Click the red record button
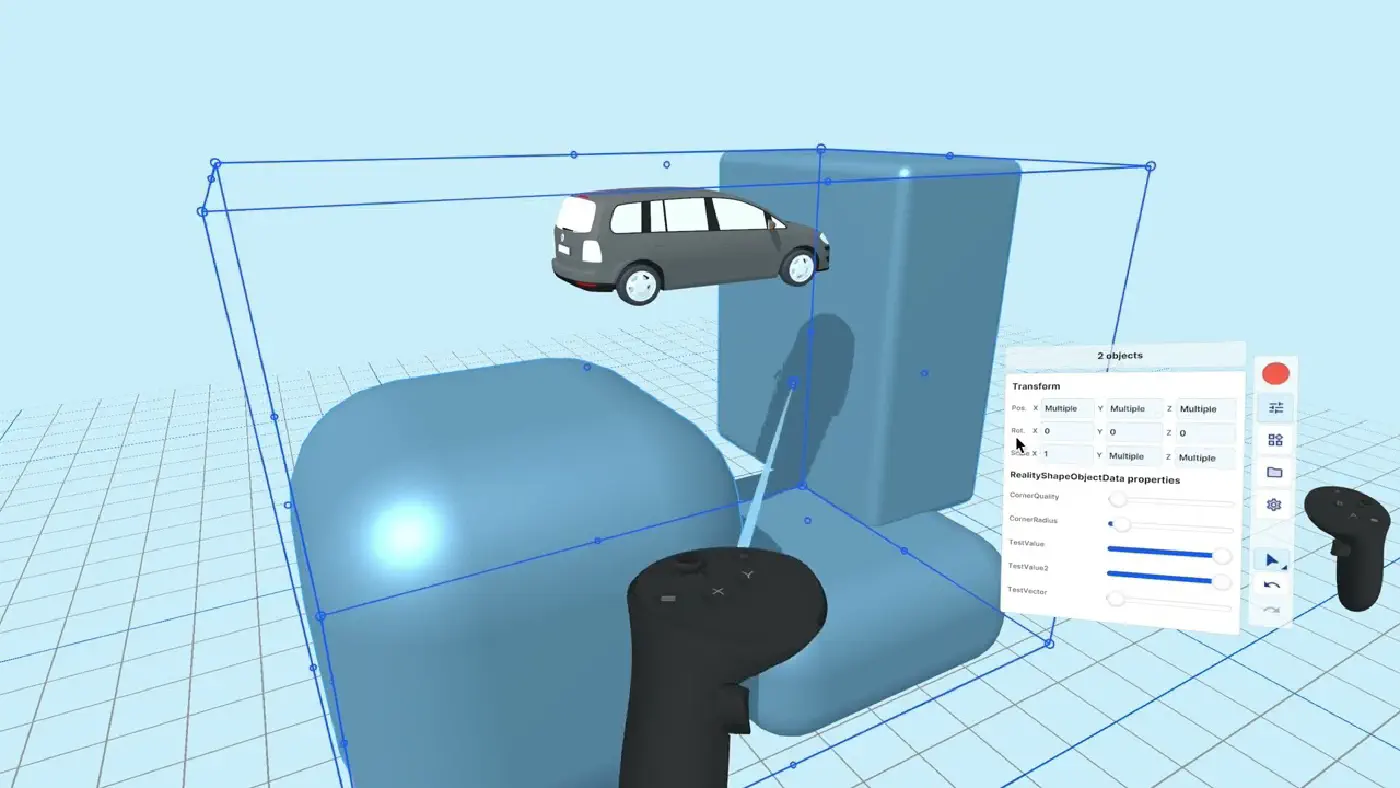 click(1276, 374)
